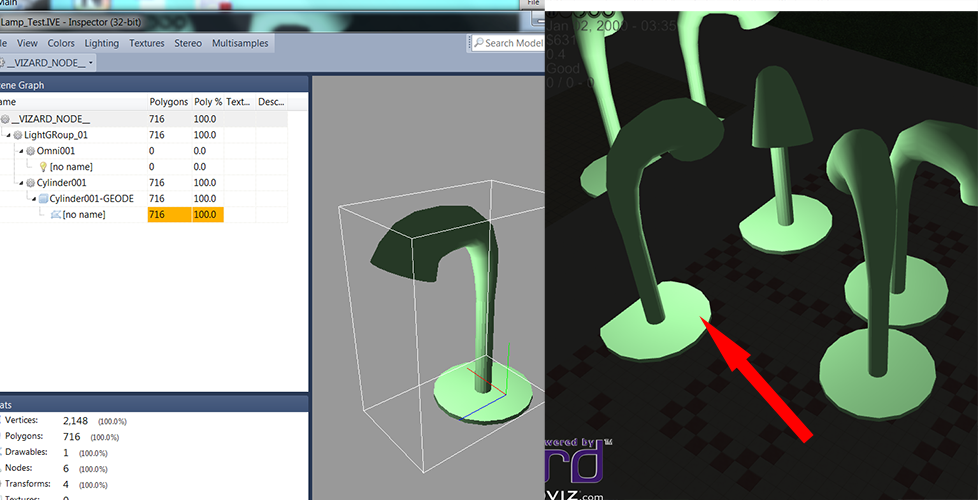This screenshot has width=978, height=500.
Task: Open the Lighting menu
Action: pos(102,43)
